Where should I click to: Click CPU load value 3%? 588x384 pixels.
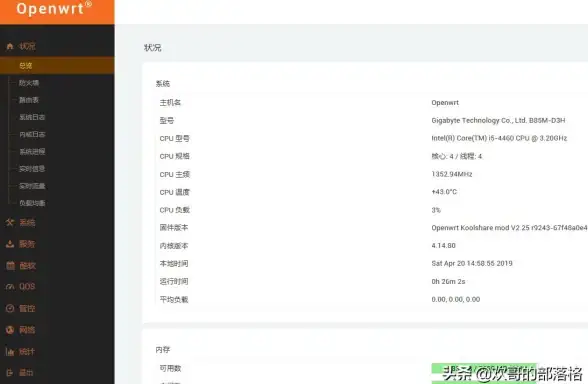tap(436, 210)
